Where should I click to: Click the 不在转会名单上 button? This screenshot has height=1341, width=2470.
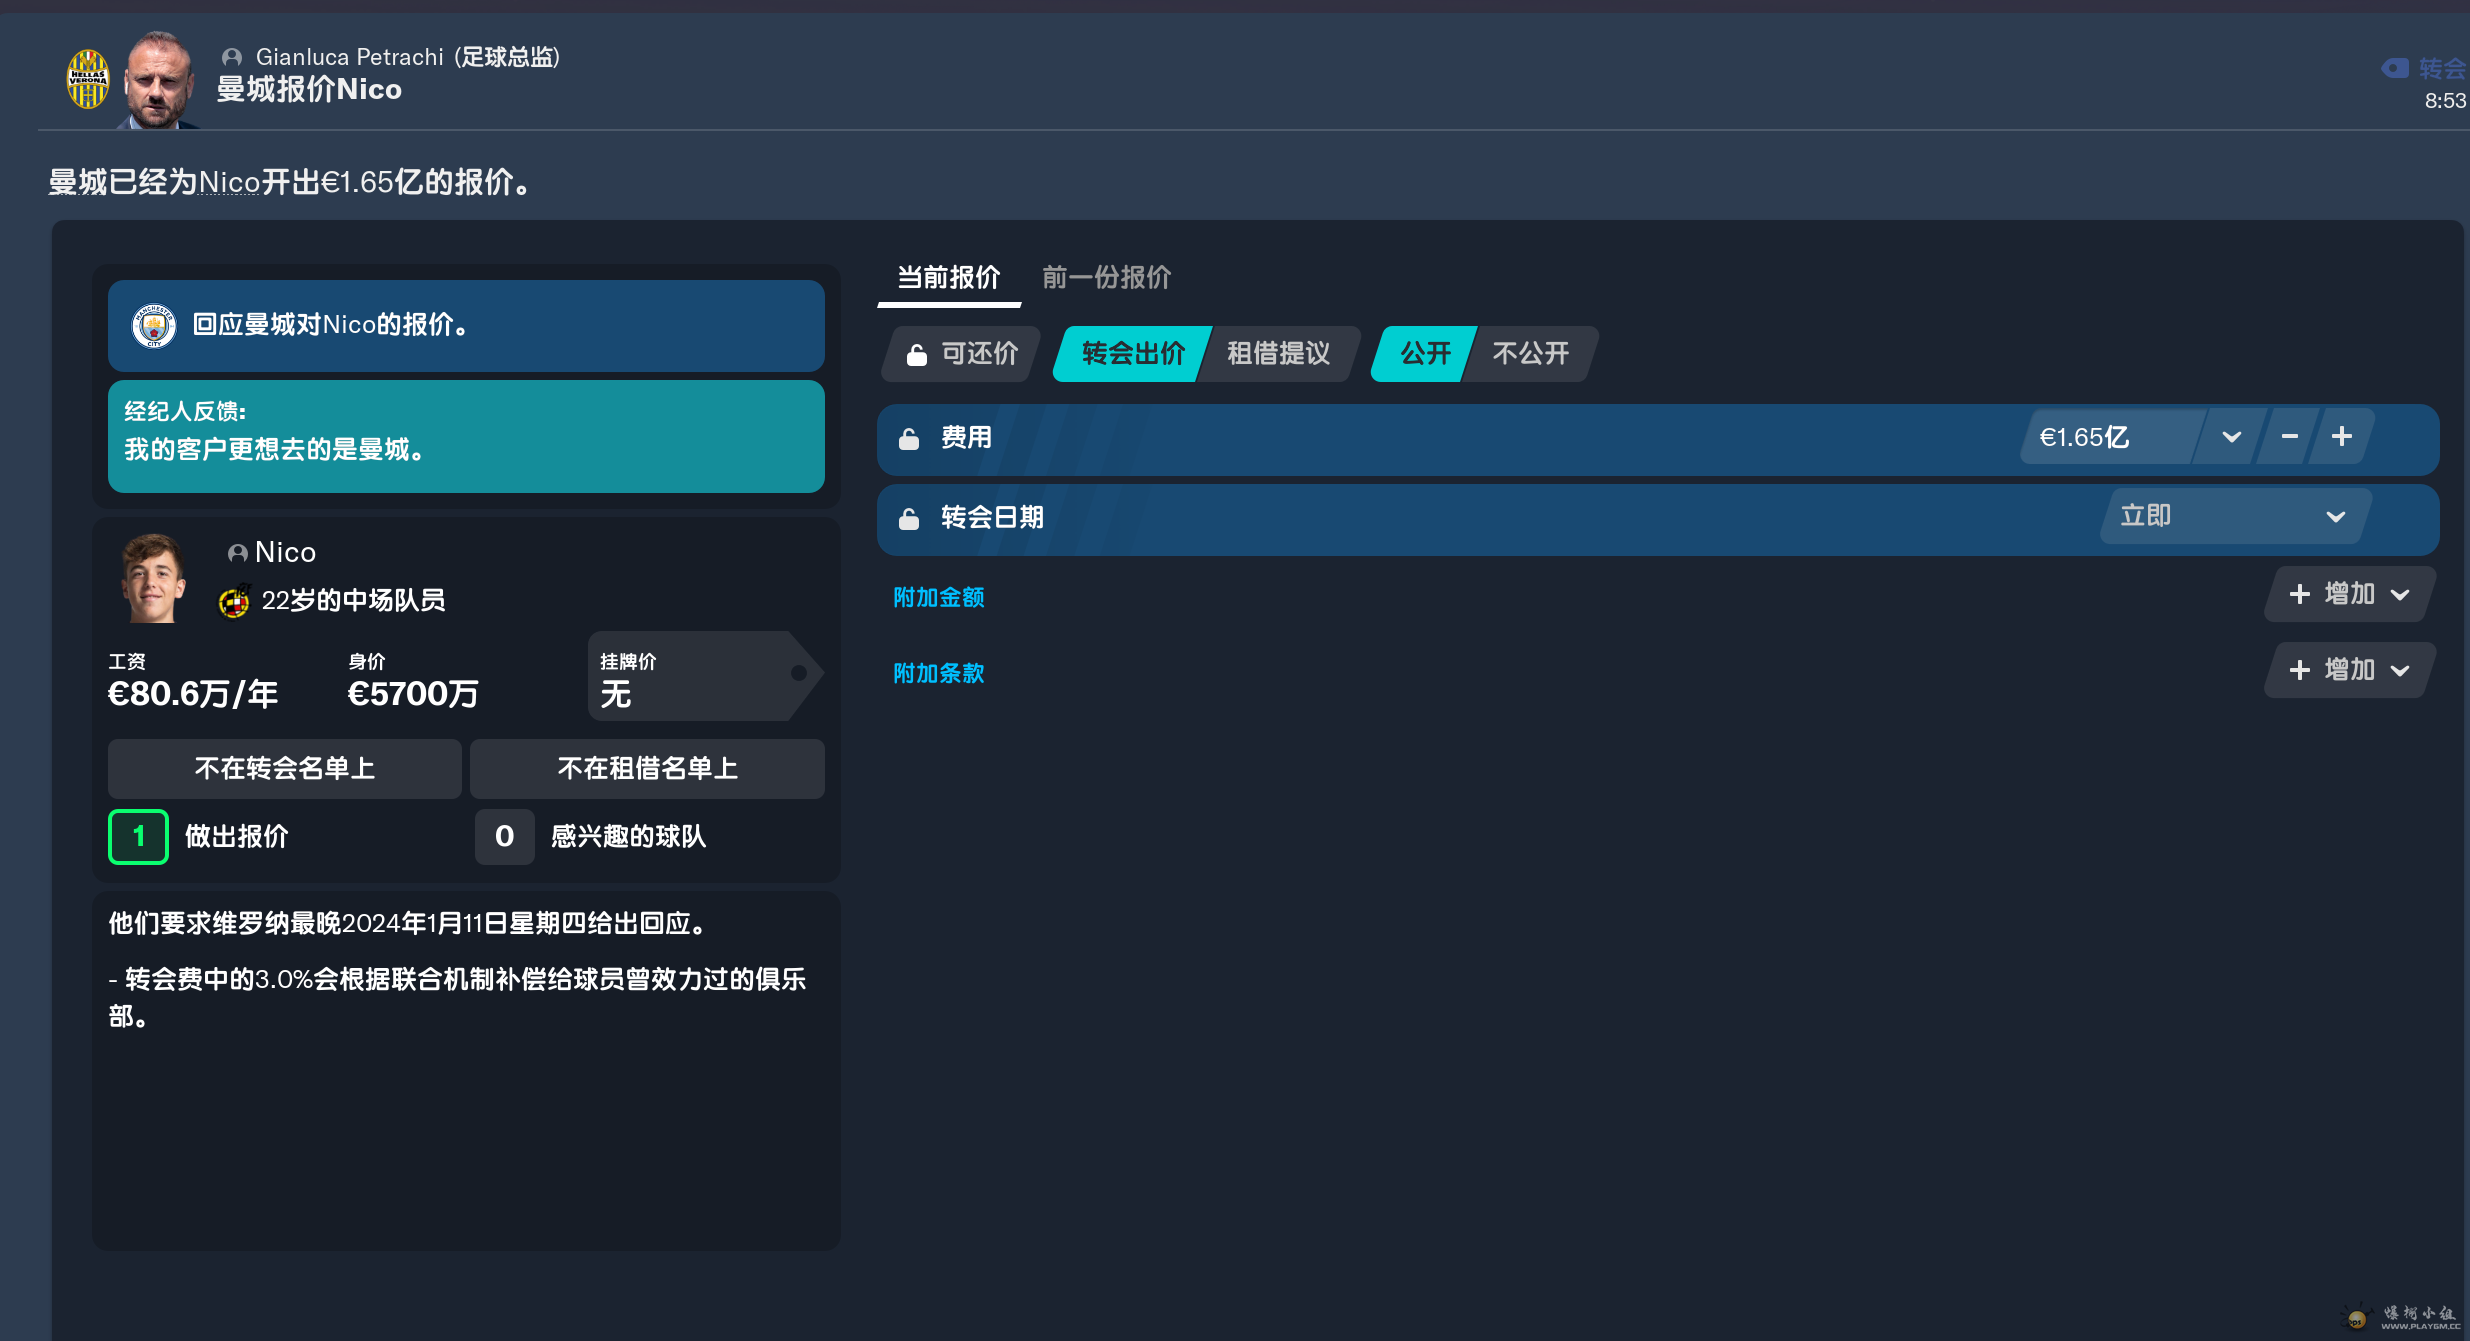[285, 769]
